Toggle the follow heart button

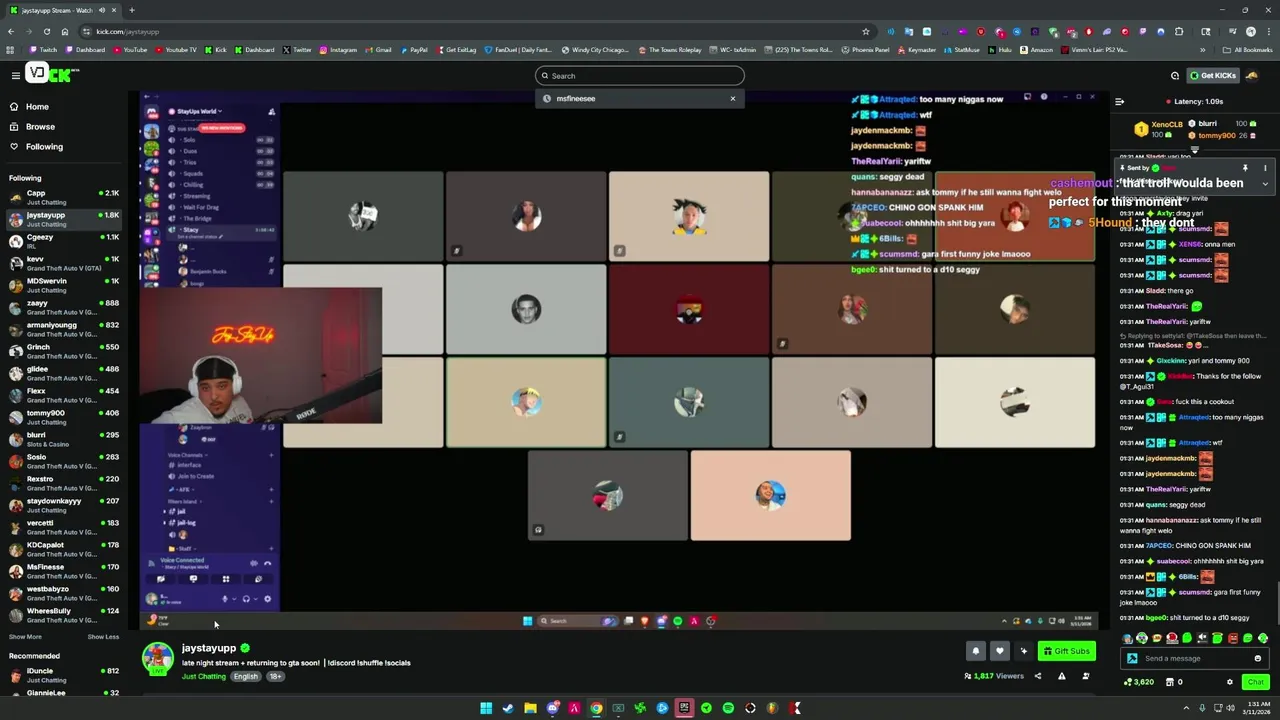coord(999,651)
